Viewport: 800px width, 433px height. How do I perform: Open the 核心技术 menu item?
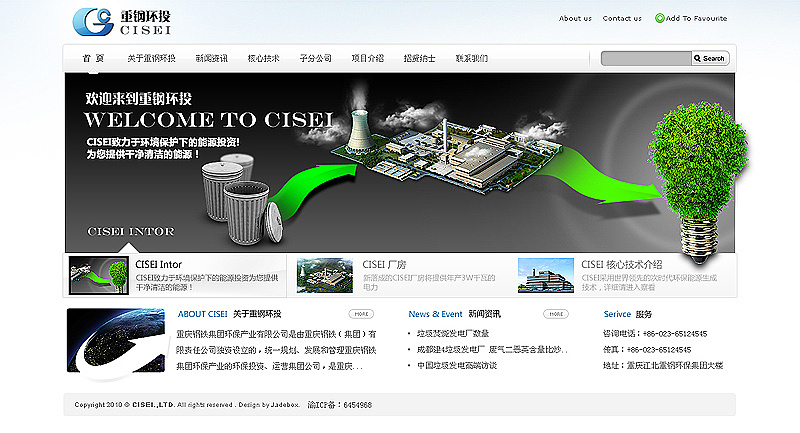[x=264, y=58]
